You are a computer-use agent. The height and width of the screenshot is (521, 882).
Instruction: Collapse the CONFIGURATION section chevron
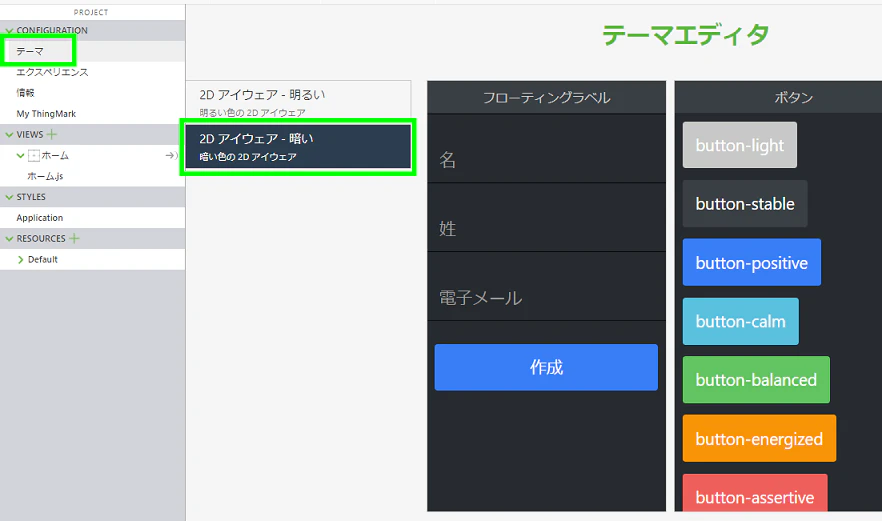point(9,30)
